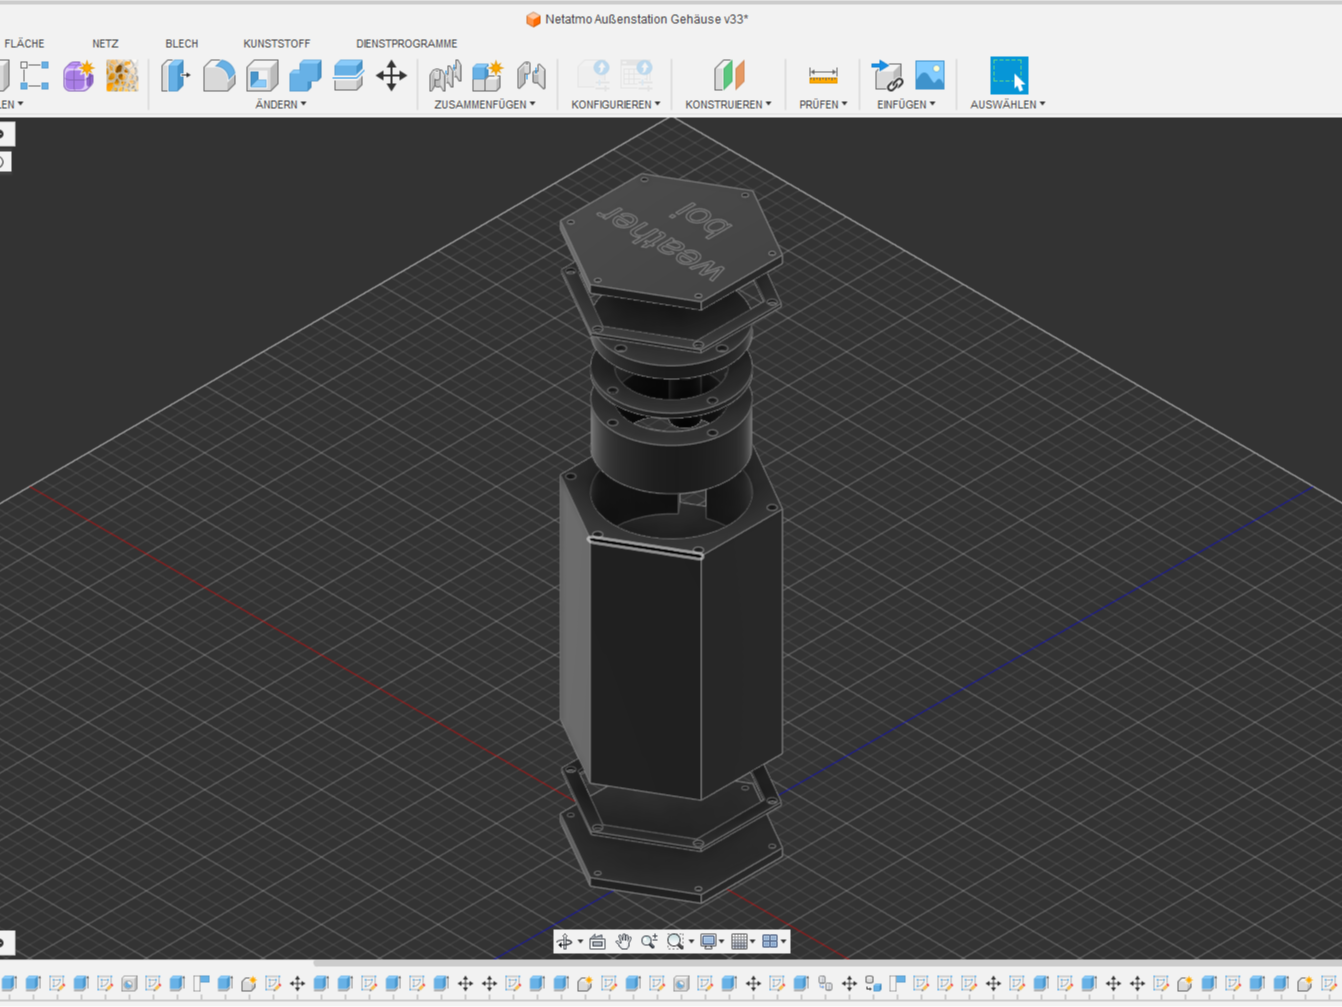This screenshot has width=1342, height=1007.
Task: Click the Viewports layout icon
Action: click(770, 941)
